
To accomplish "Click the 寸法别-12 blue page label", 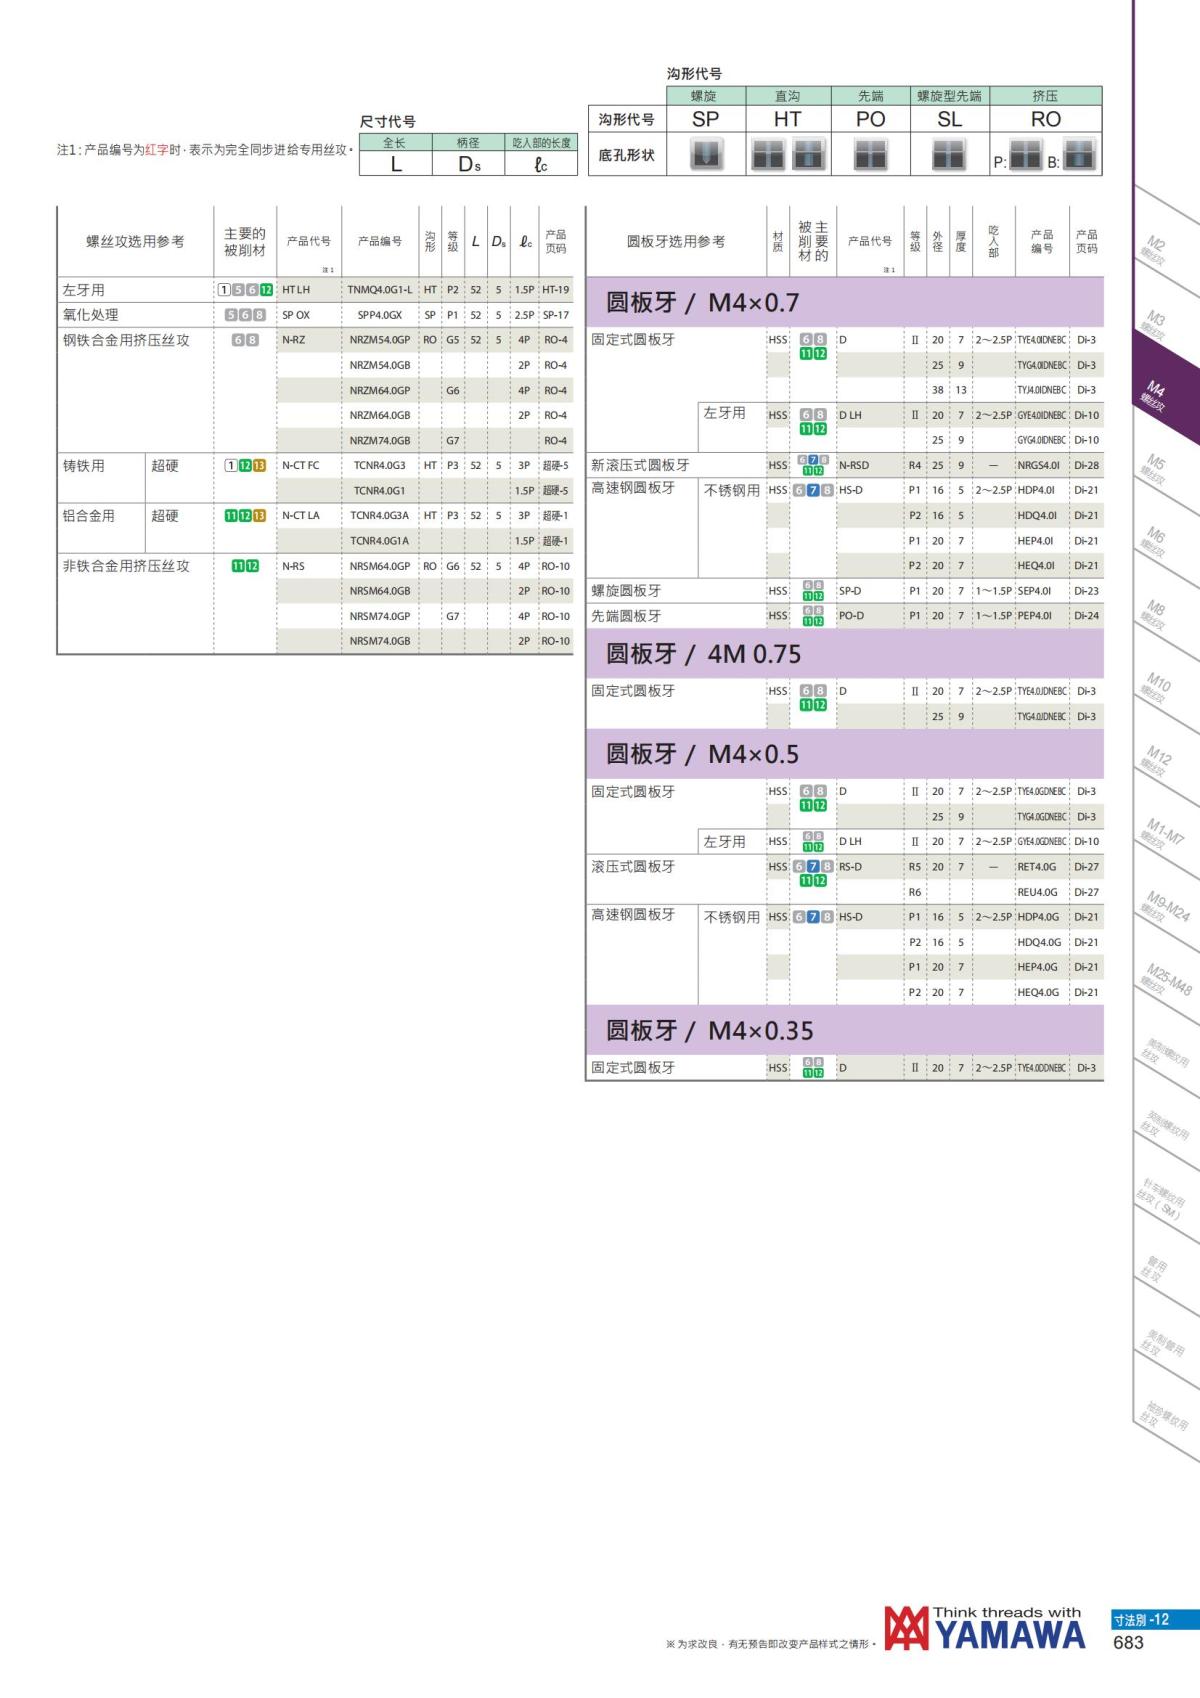I will pos(1155,1619).
